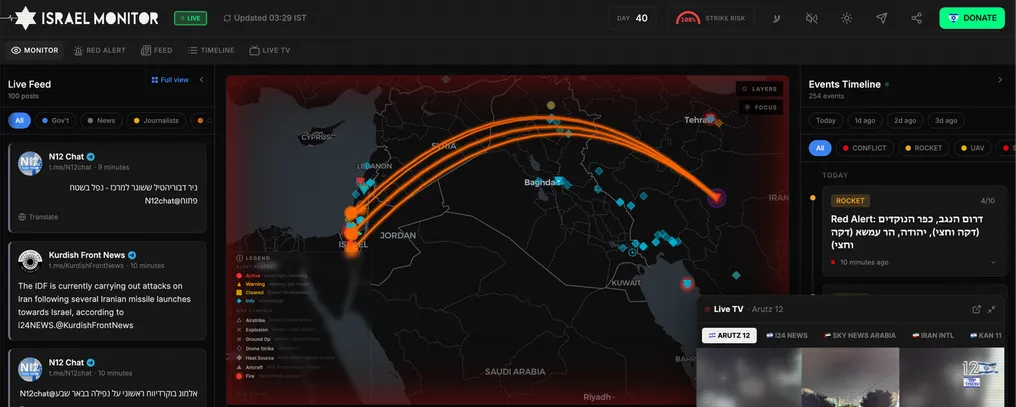Click the yellow timeline marker beside the ROCKET event

tap(813, 197)
